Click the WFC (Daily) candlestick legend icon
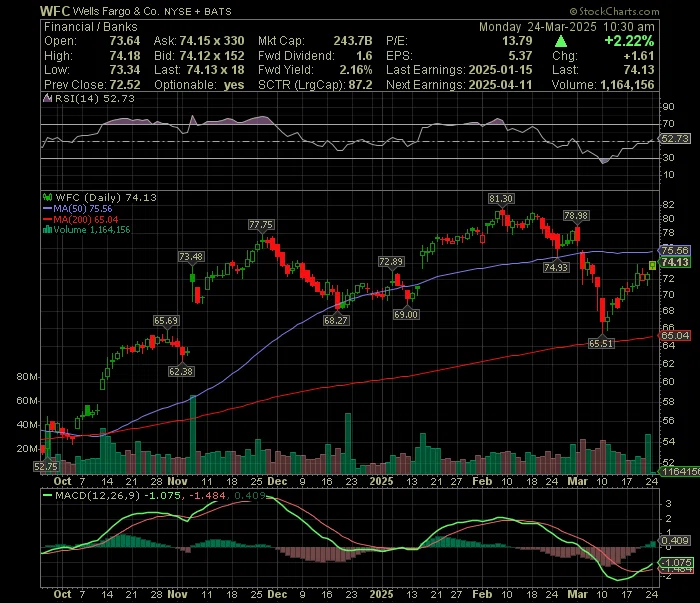Viewport: 700px width, 603px height. click(x=47, y=197)
